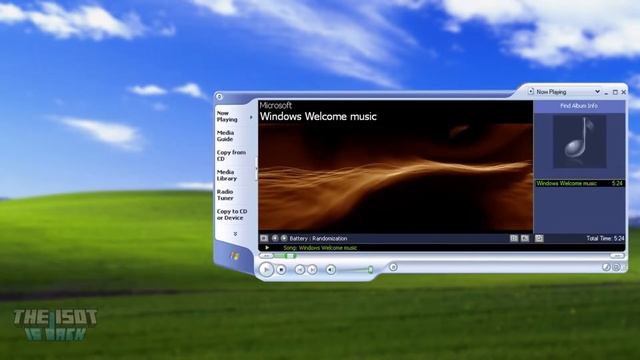Click the 'Microsoft' artist text

276,105
